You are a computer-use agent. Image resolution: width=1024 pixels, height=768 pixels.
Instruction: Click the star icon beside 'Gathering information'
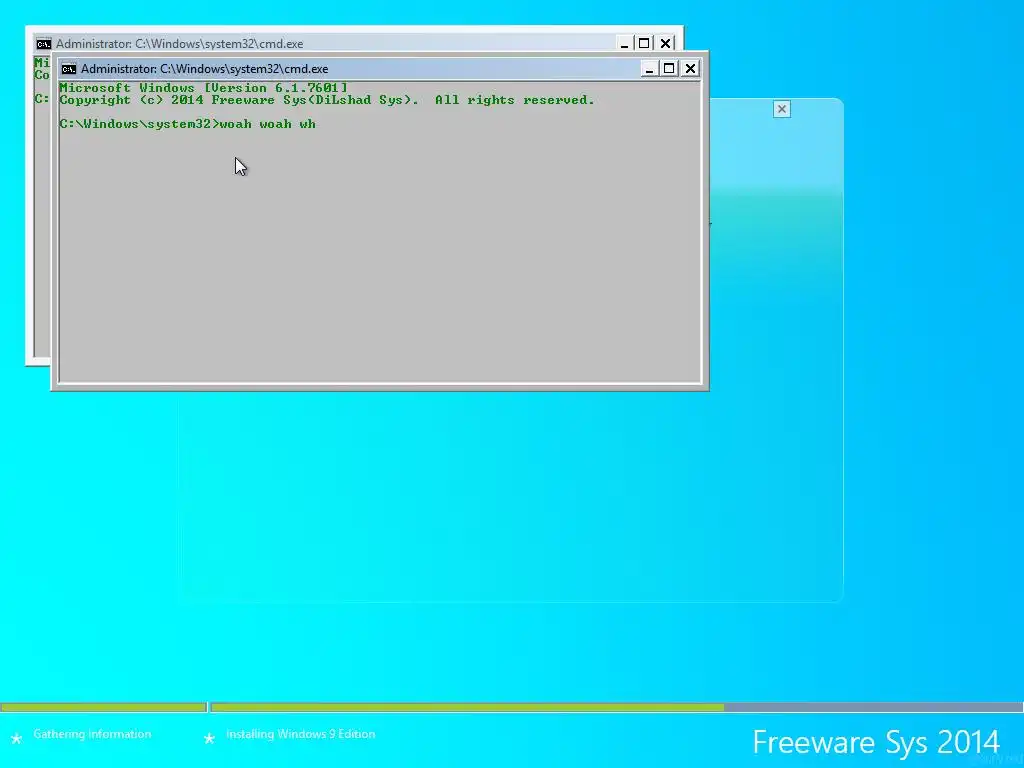[x=16, y=739]
